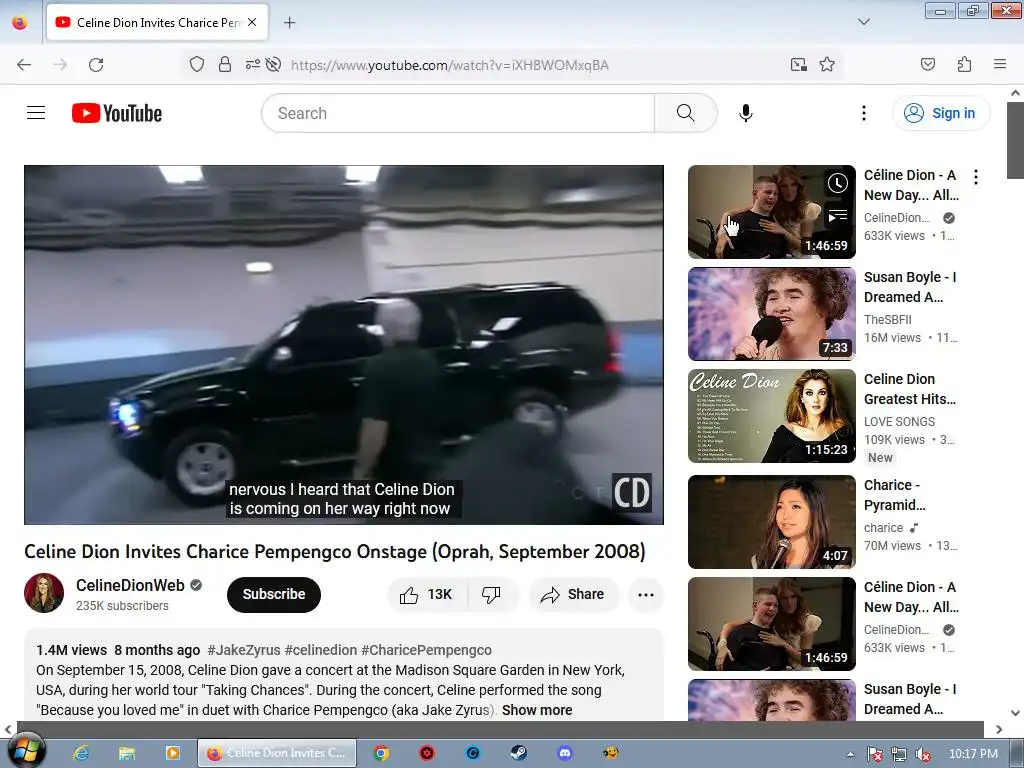Open action menu for first Céline Dion video

click(976, 177)
